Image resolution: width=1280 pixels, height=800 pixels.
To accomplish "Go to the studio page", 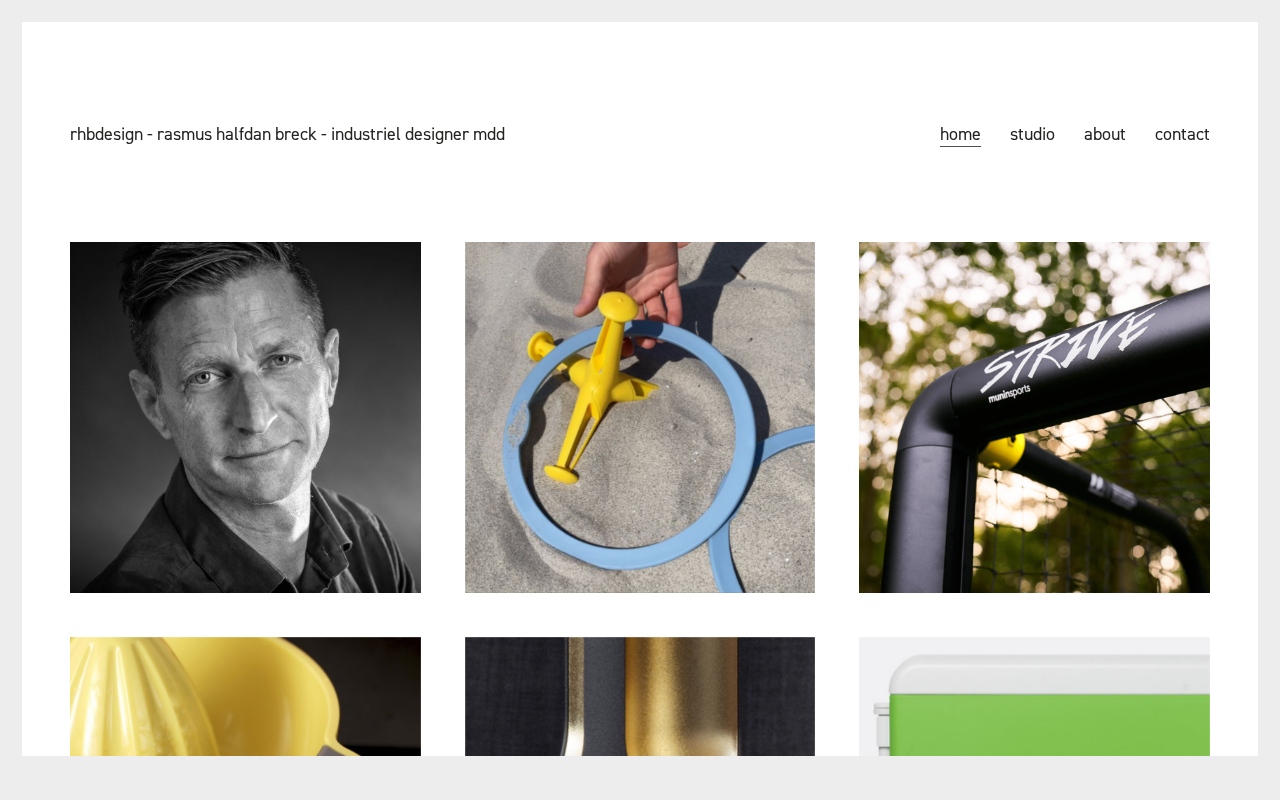I will point(1032,134).
